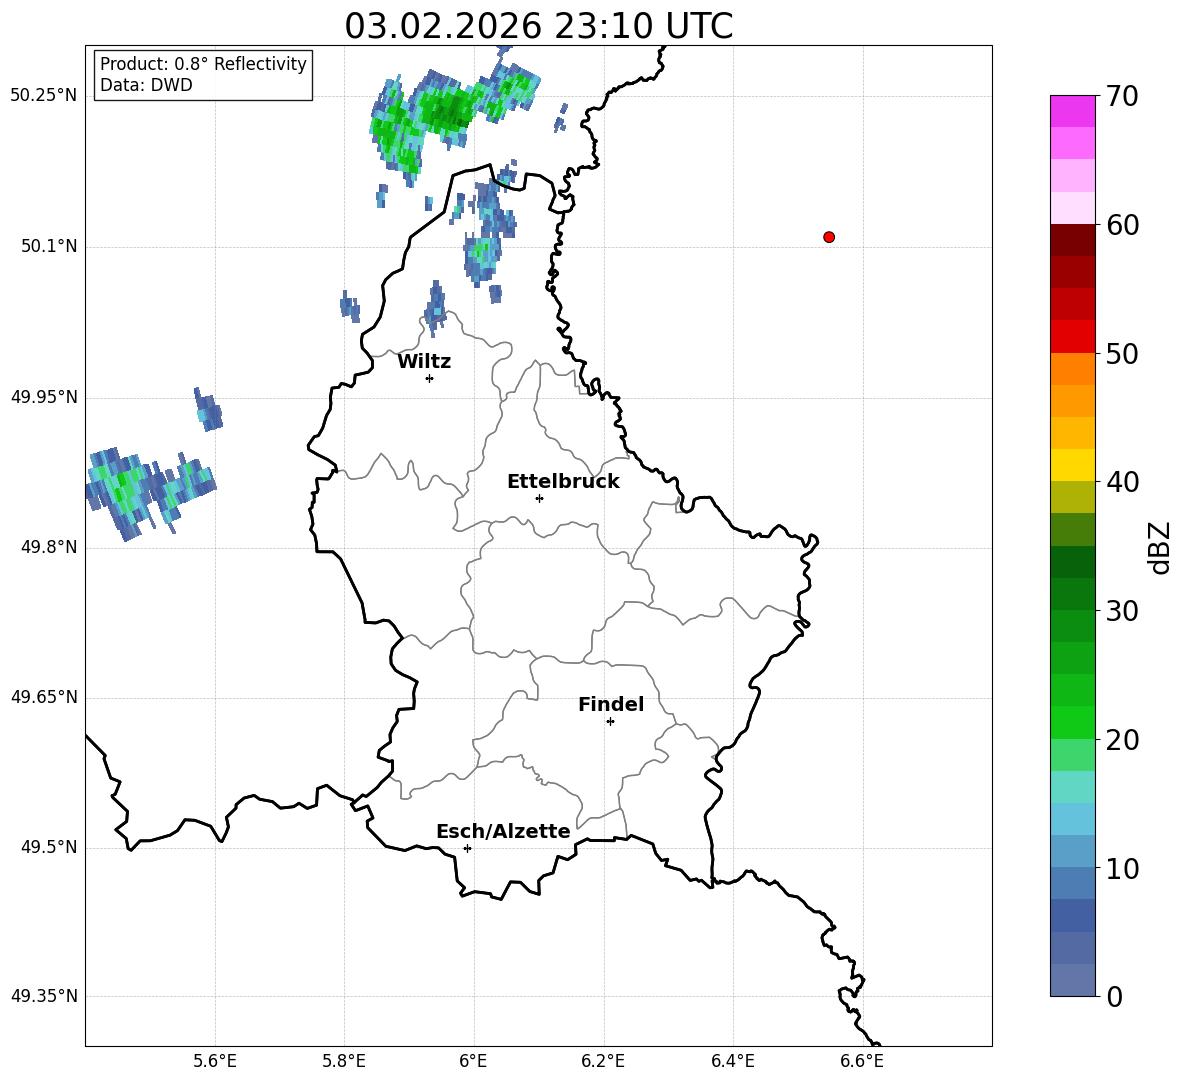The width and height of the screenshot is (1184, 1081).
Task: Click the dBZ colorbar axis label
Action: [1161, 547]
